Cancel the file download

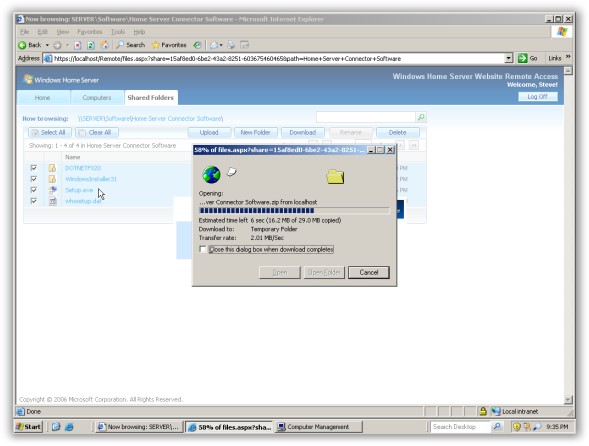(x=369, y=272)
